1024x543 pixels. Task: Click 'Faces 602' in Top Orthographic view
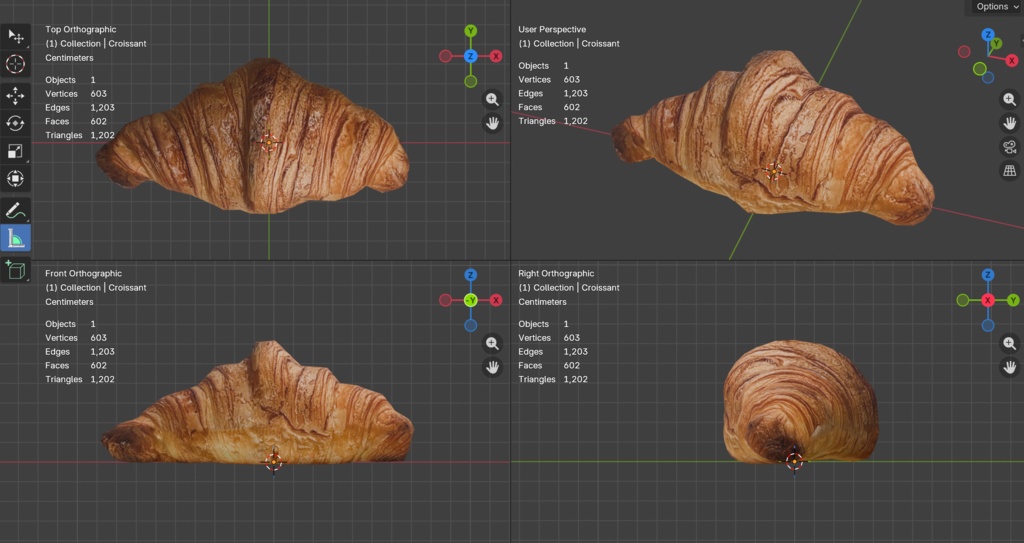click(x=76, y=122)
